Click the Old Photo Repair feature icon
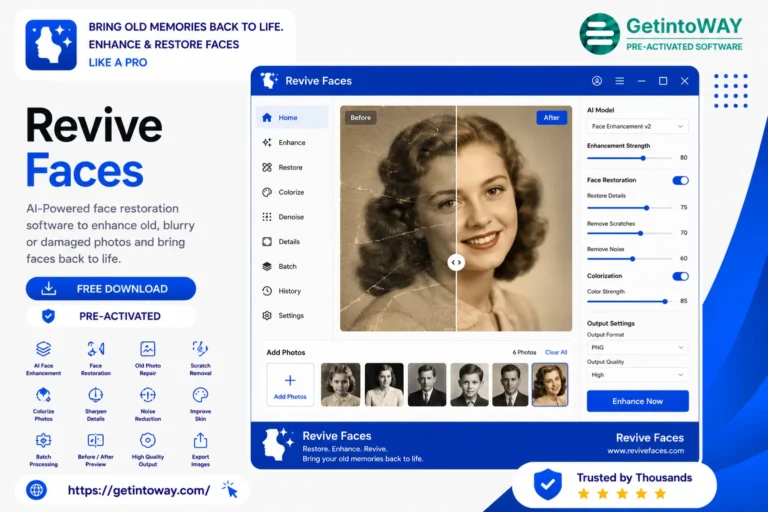 (148, 349)
